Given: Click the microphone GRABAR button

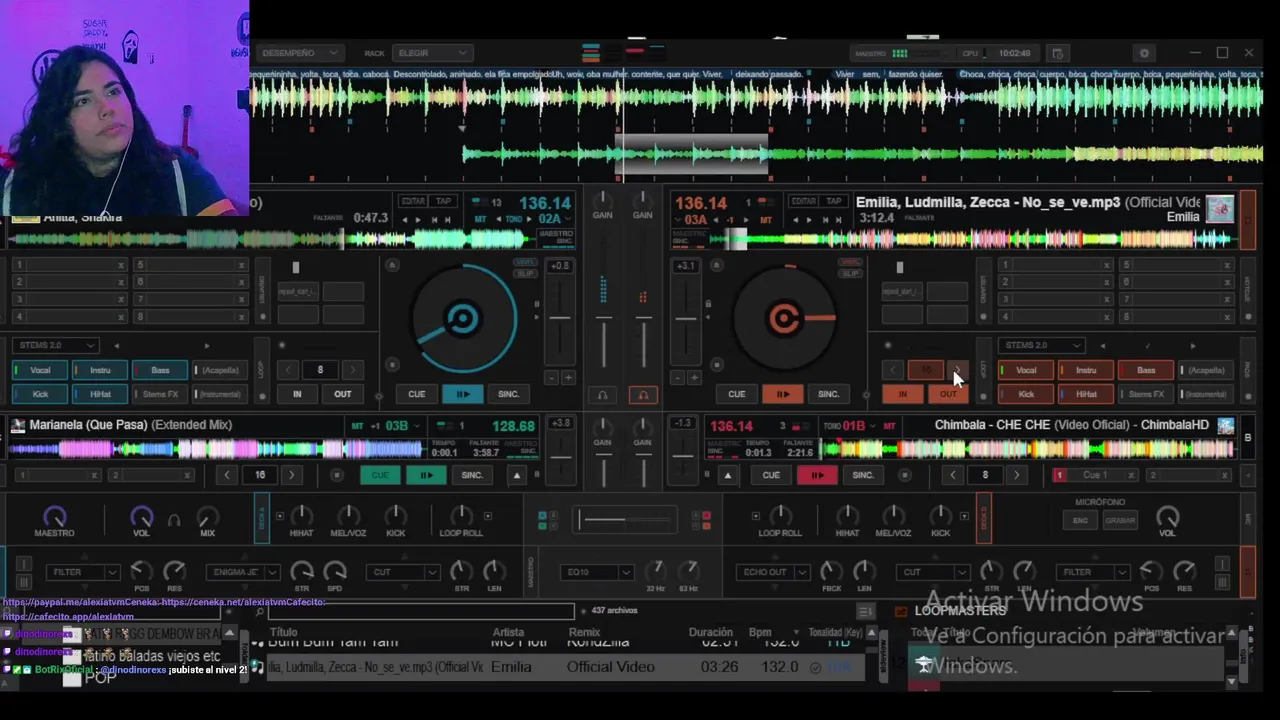Looking at the screenshot, I should tap(1119, 520).
